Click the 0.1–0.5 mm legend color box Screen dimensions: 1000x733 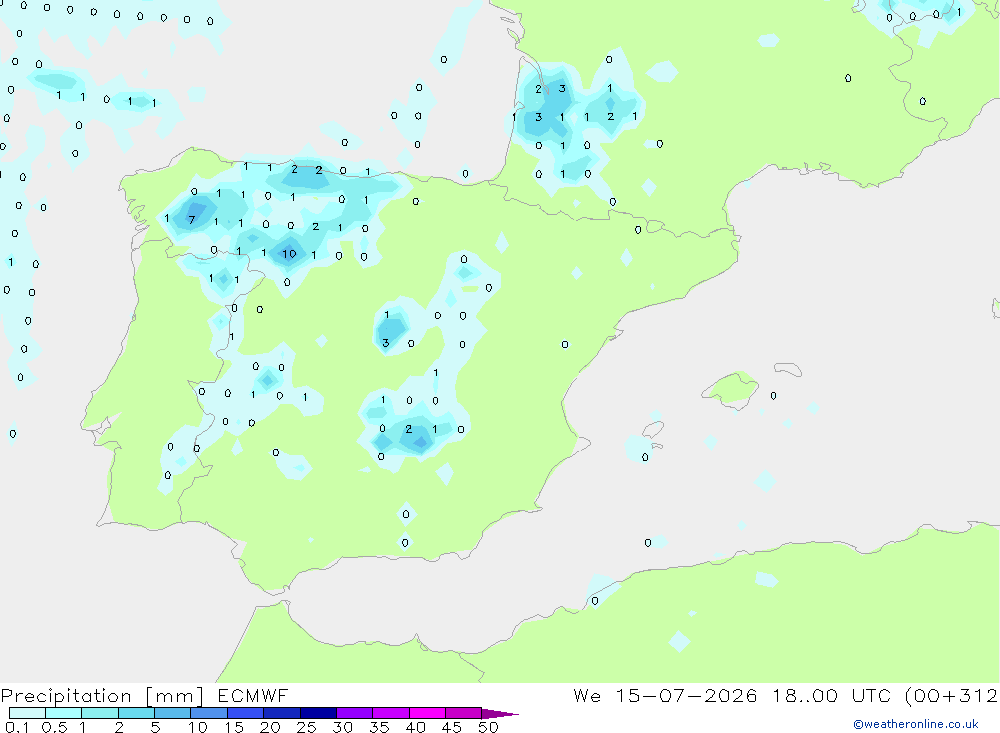point(27,713)
